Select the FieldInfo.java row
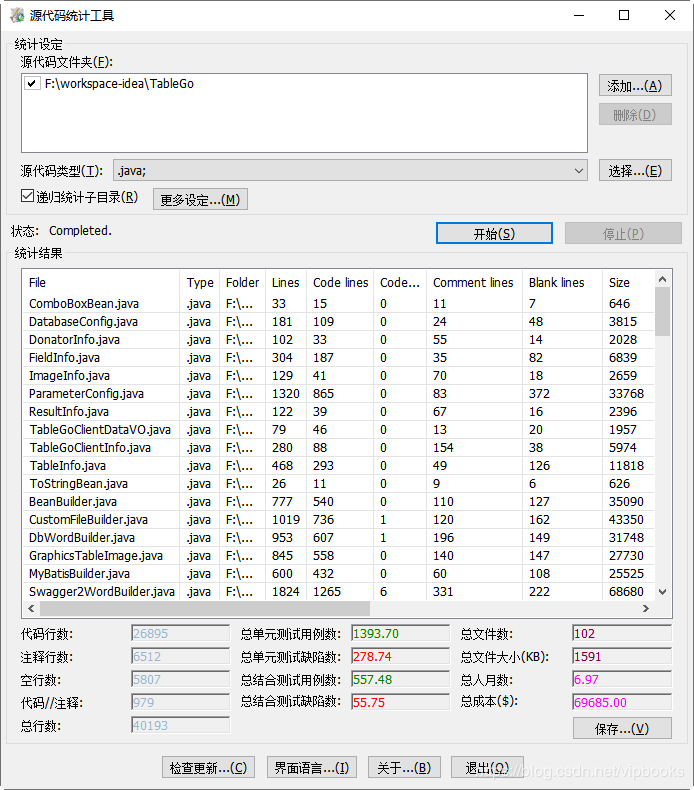The image size is (694, 790). 338,358
